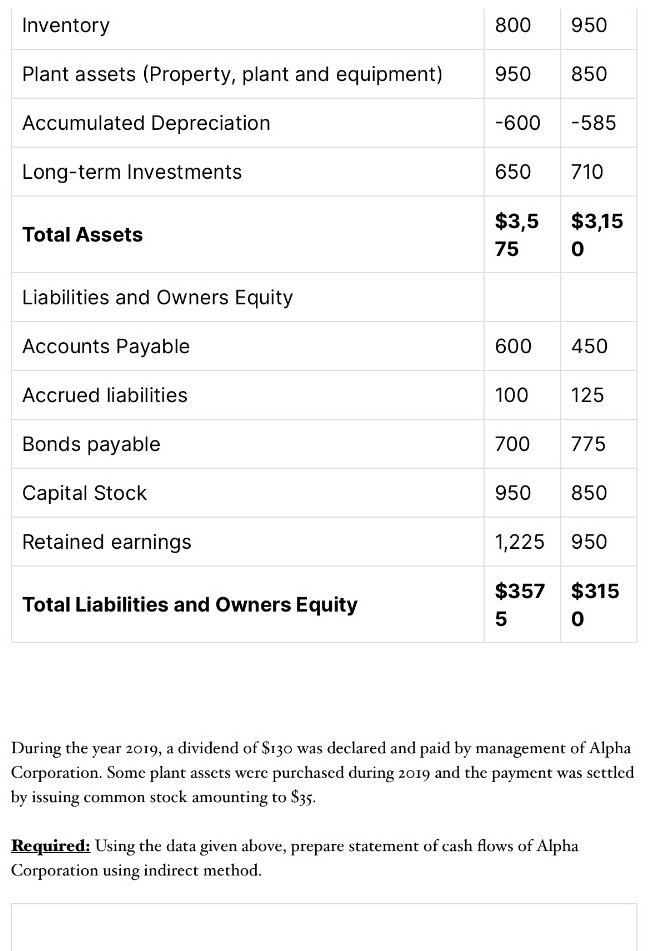Click the Inventory row label
Screen dimensions: 651x951
[66, 25]
